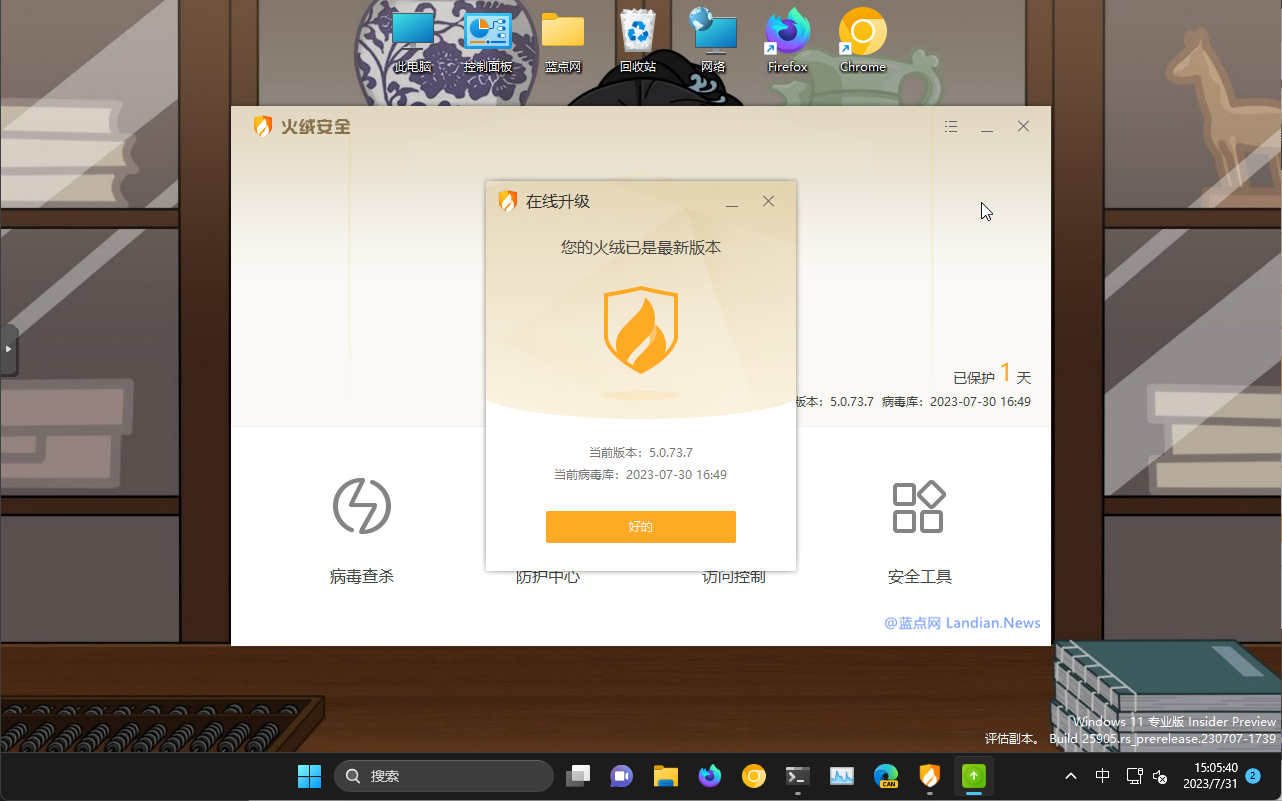Open Huorong shield icon in taskbar
Viewport: 1282px width, 801px height.
929,776
